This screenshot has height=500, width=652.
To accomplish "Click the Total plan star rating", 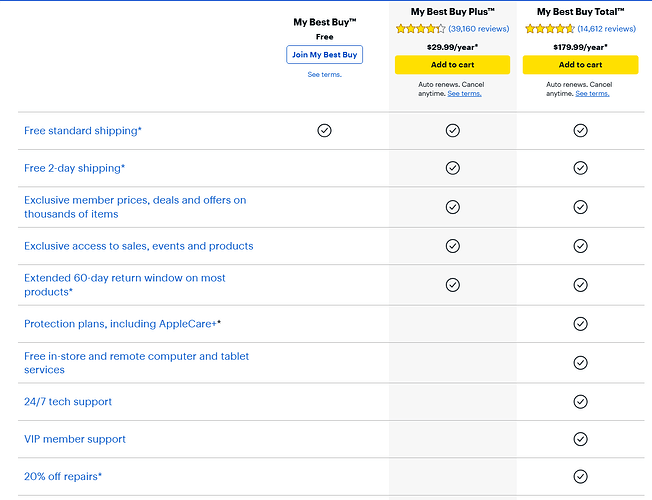I will pyautogui.click(x=550, y=29).
